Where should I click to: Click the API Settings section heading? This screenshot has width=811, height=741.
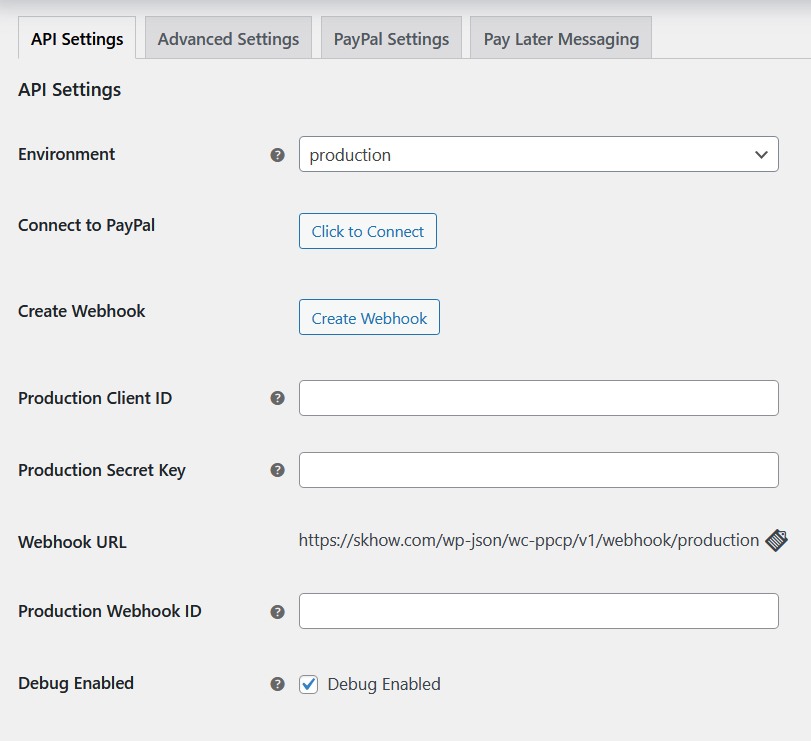point(69,90)
